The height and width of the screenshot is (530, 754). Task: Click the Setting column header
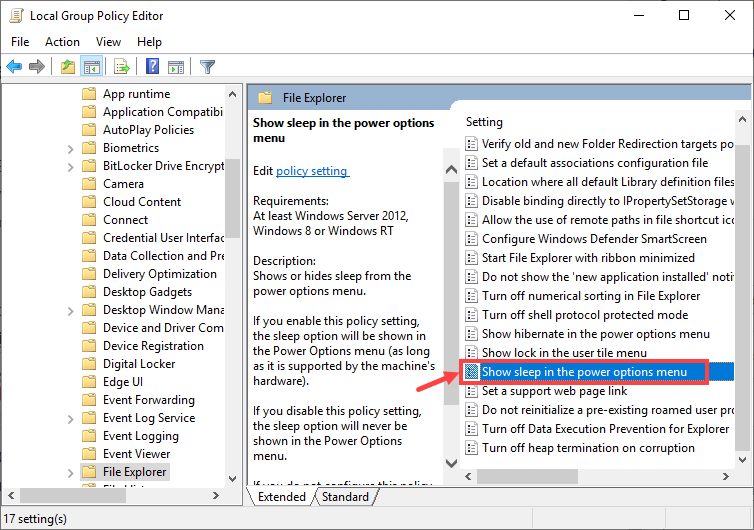pos(485,122)
